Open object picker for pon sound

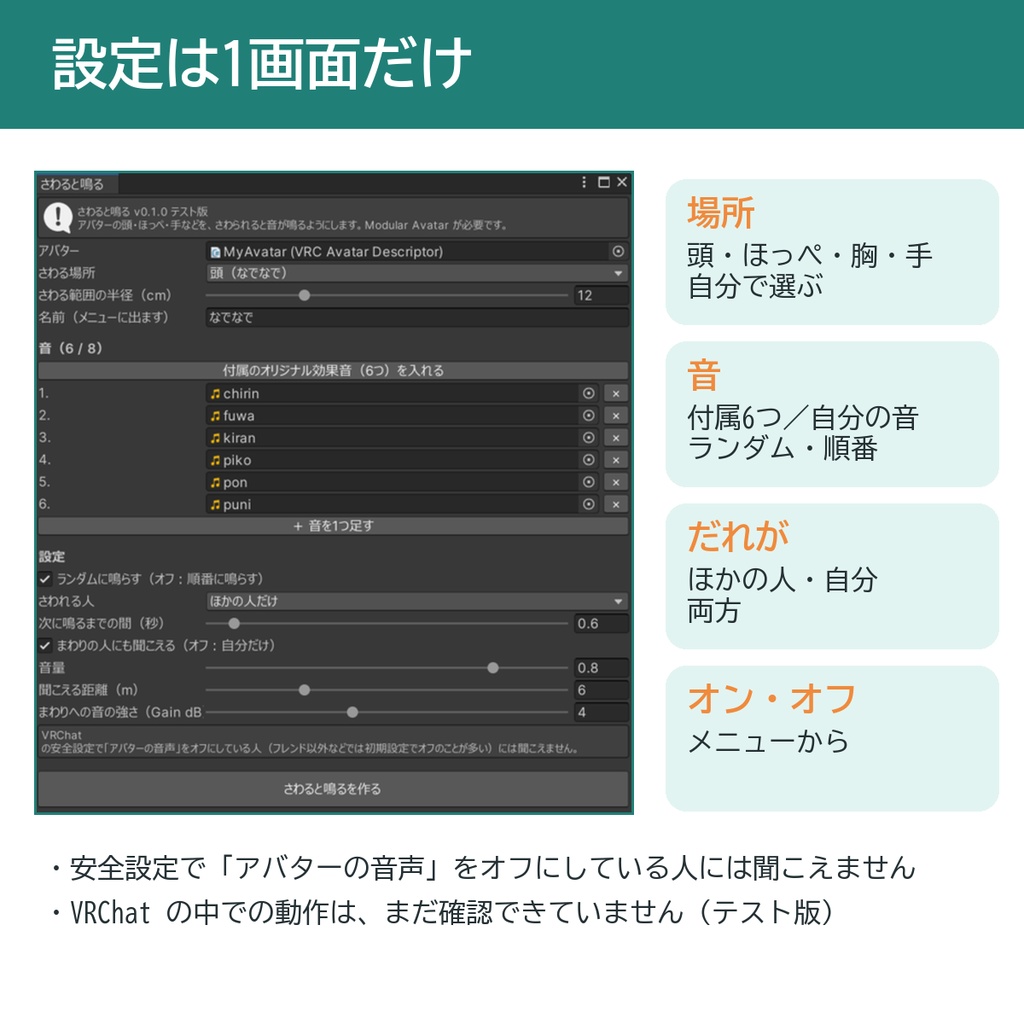(x=588, y=482)
